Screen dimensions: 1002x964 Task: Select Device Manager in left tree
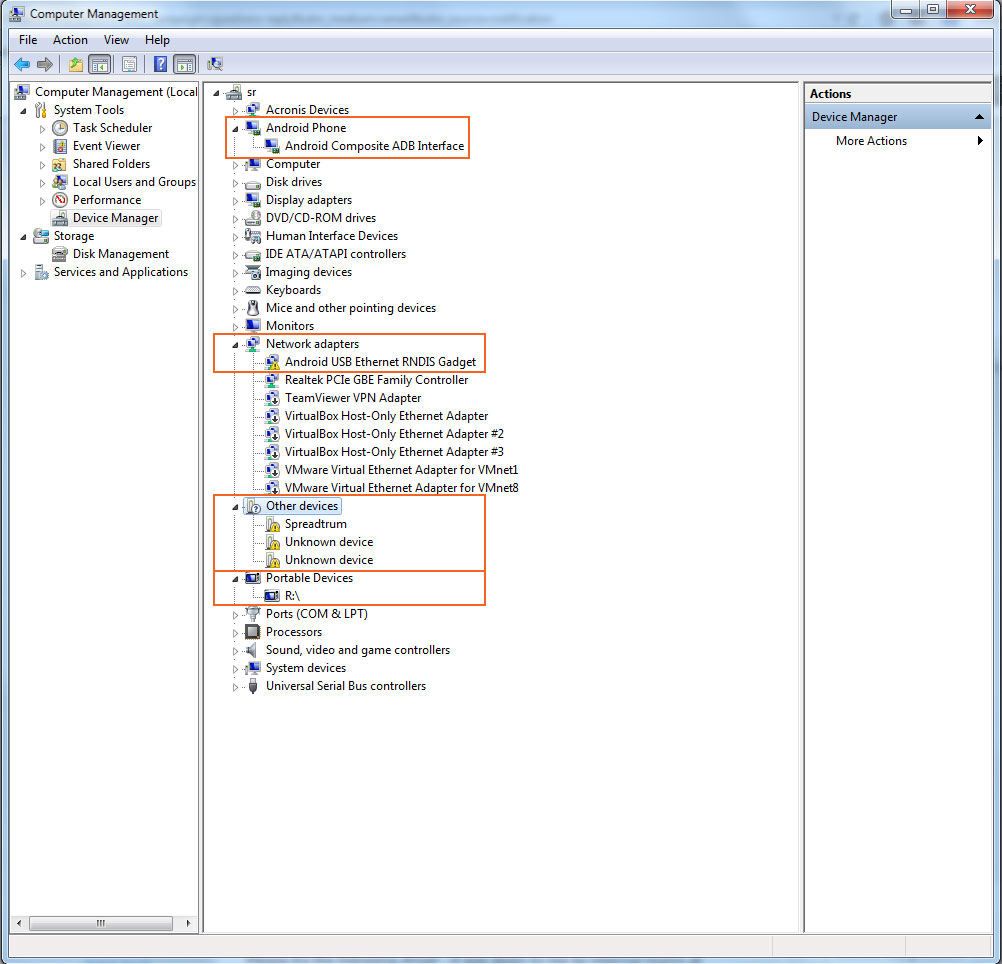pos(115,218)
